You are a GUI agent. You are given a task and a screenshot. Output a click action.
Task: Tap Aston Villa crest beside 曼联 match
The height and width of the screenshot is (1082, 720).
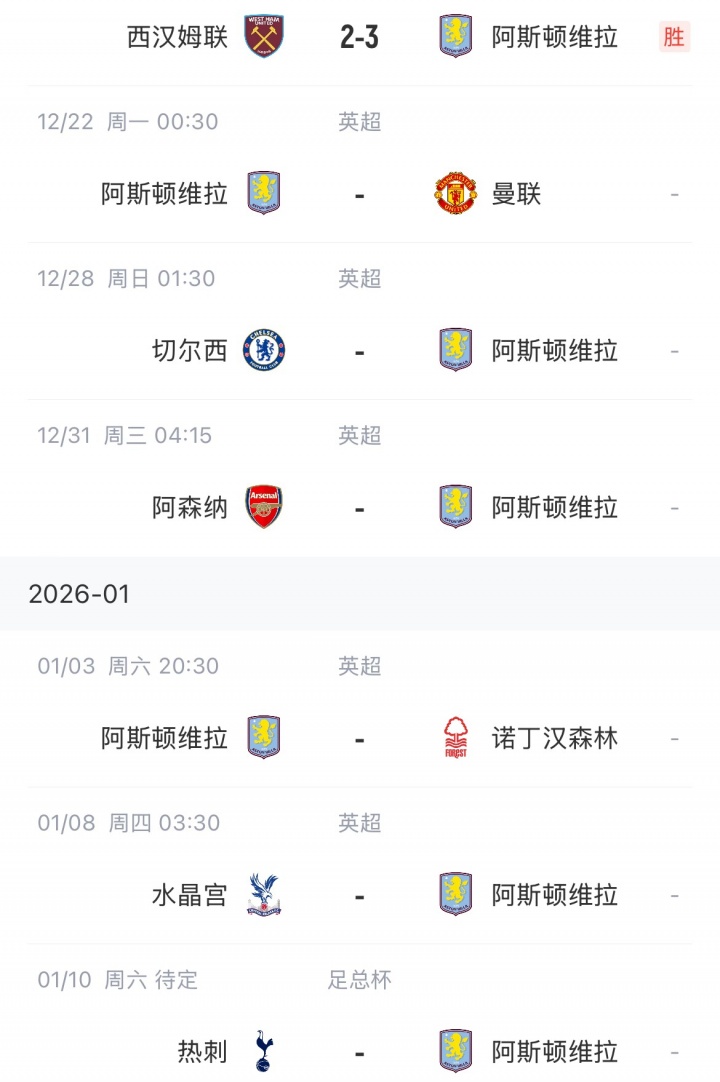click(x=264, y=193)
